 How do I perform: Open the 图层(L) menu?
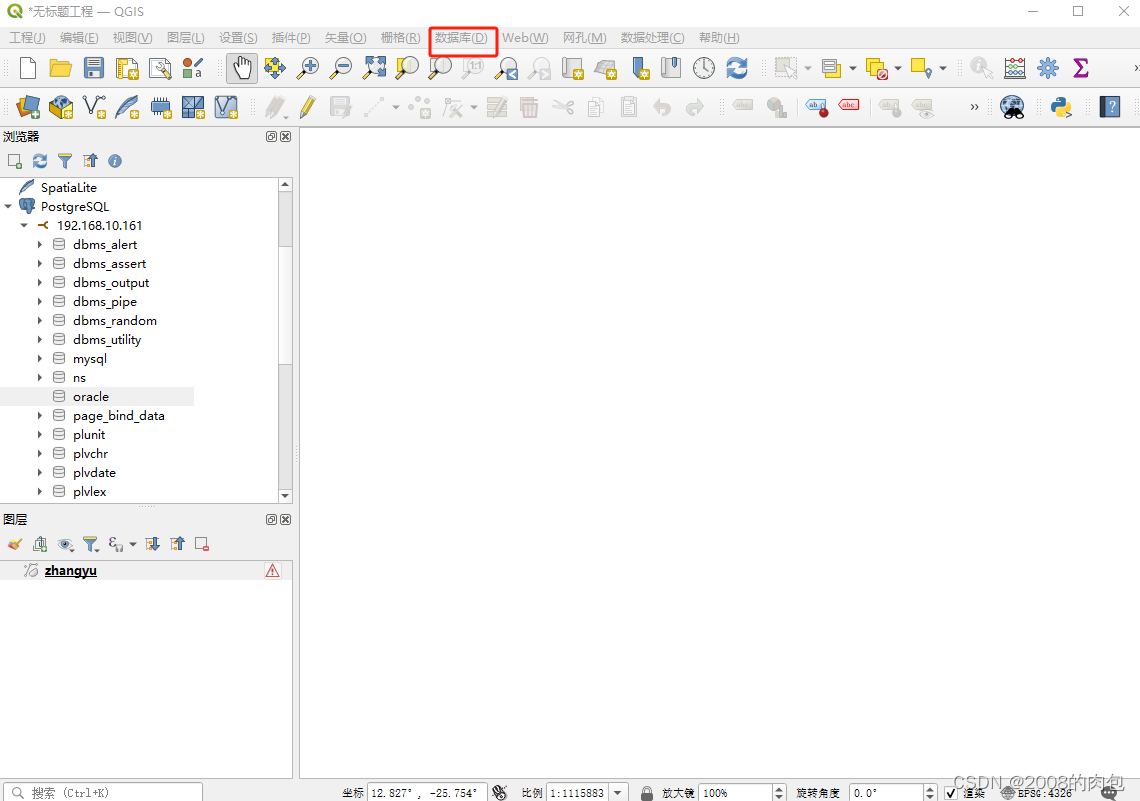pos(186,38)
